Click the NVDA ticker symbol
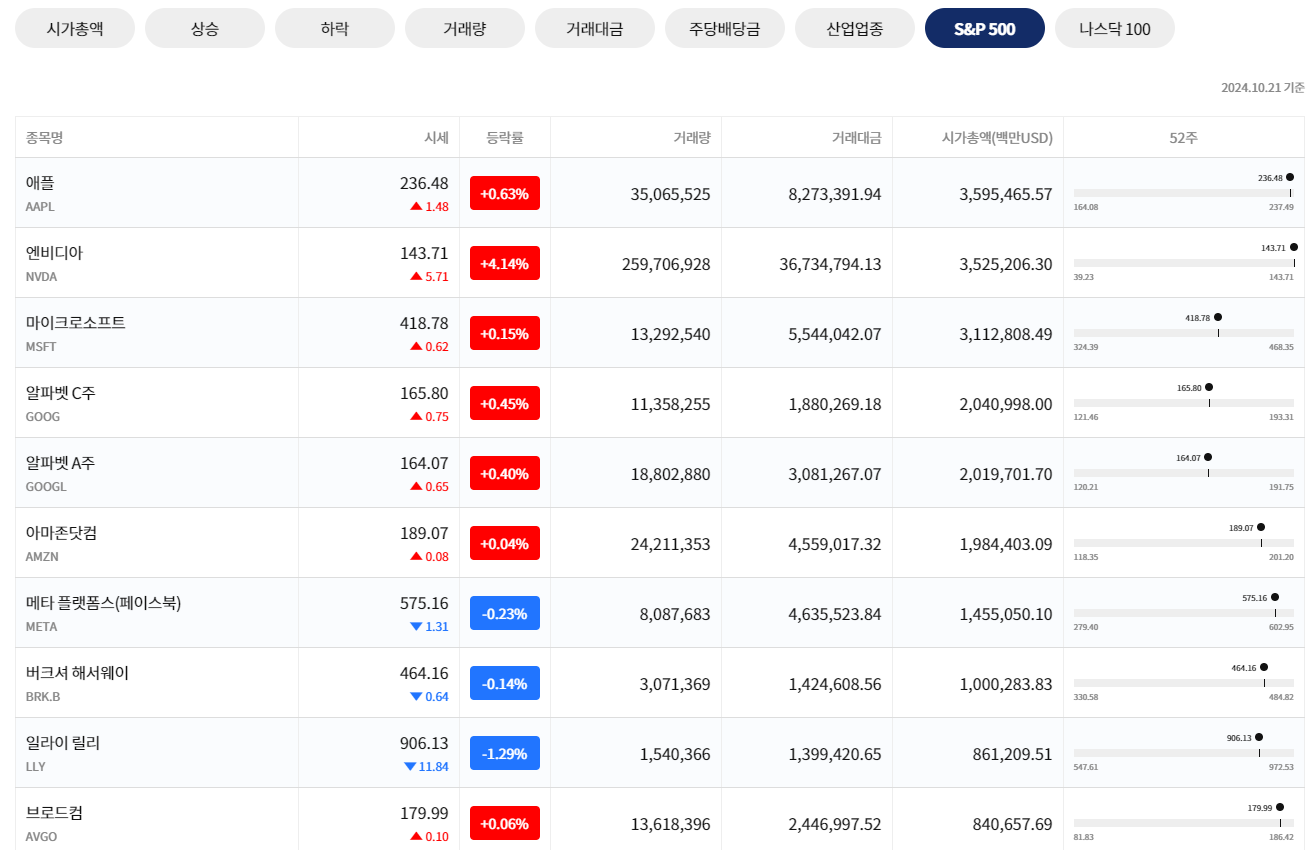 41,277
